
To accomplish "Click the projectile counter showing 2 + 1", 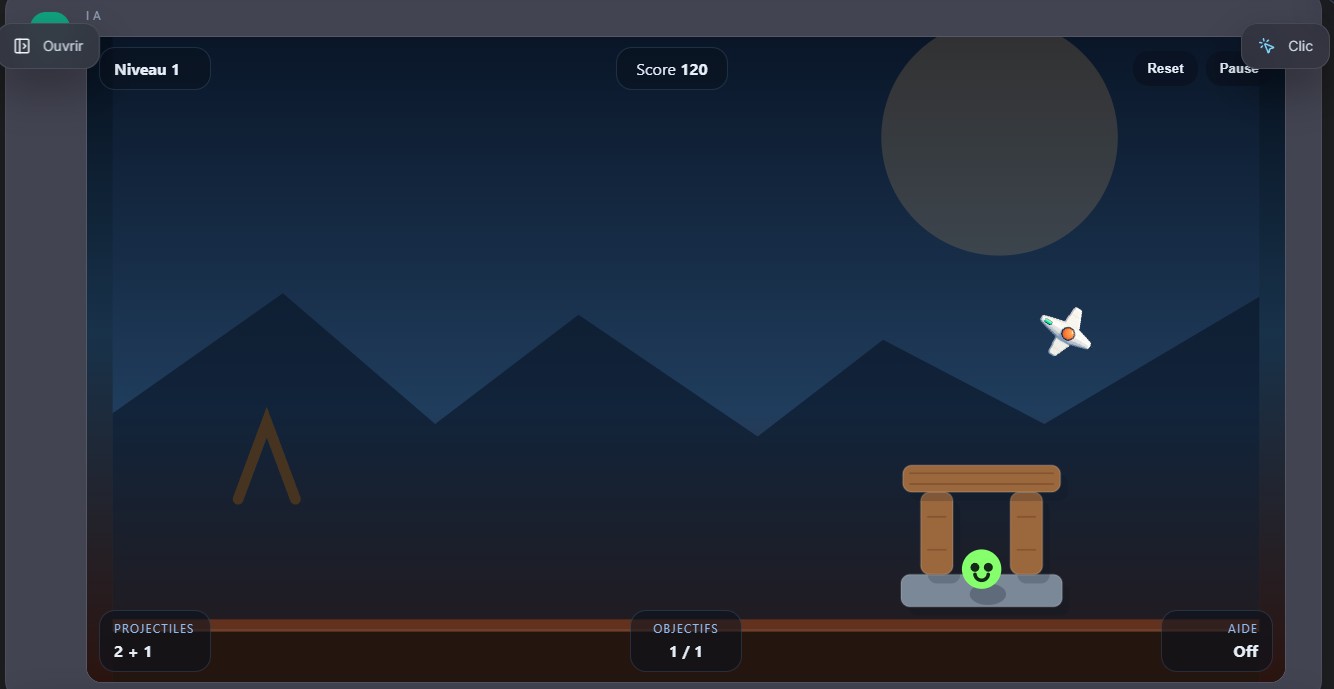I will pyautogui.click(x=131, y=651).
